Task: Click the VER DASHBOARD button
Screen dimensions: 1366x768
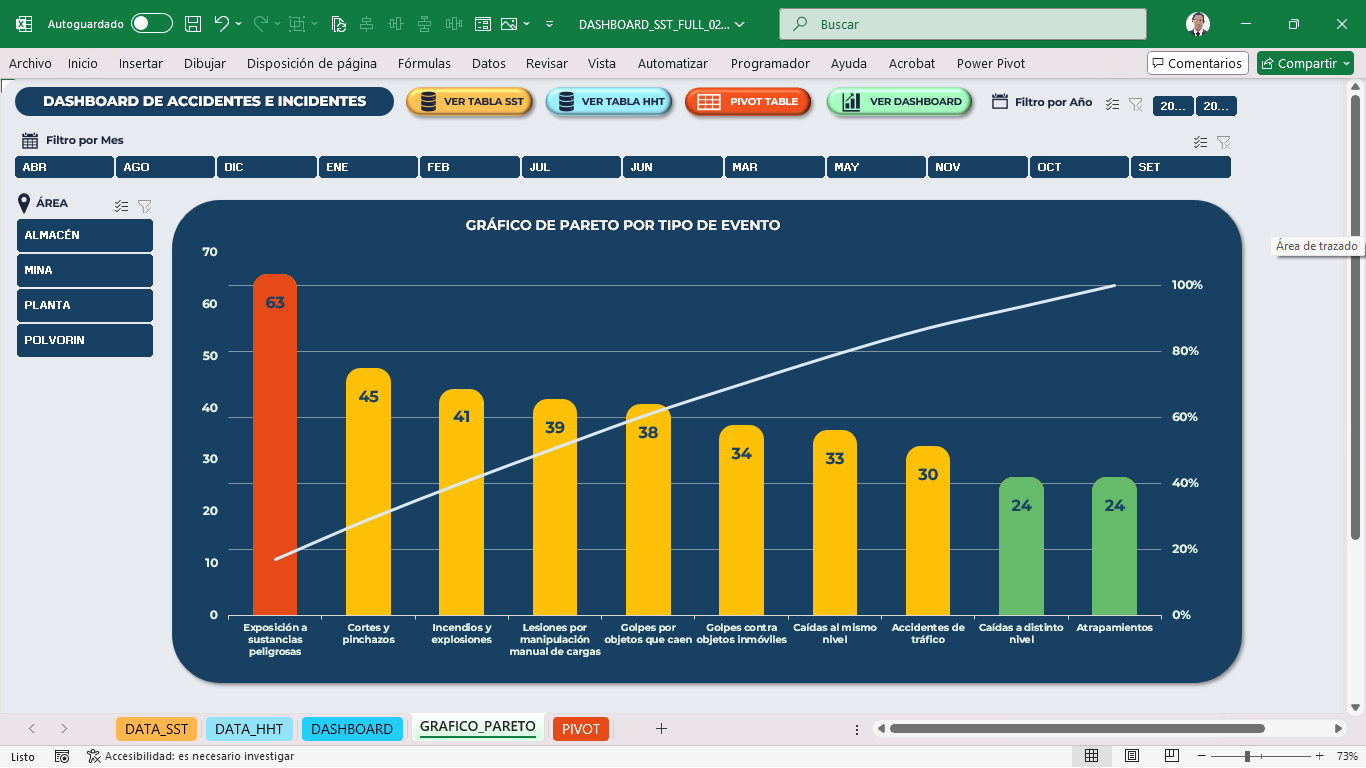Action: (900, 102)
